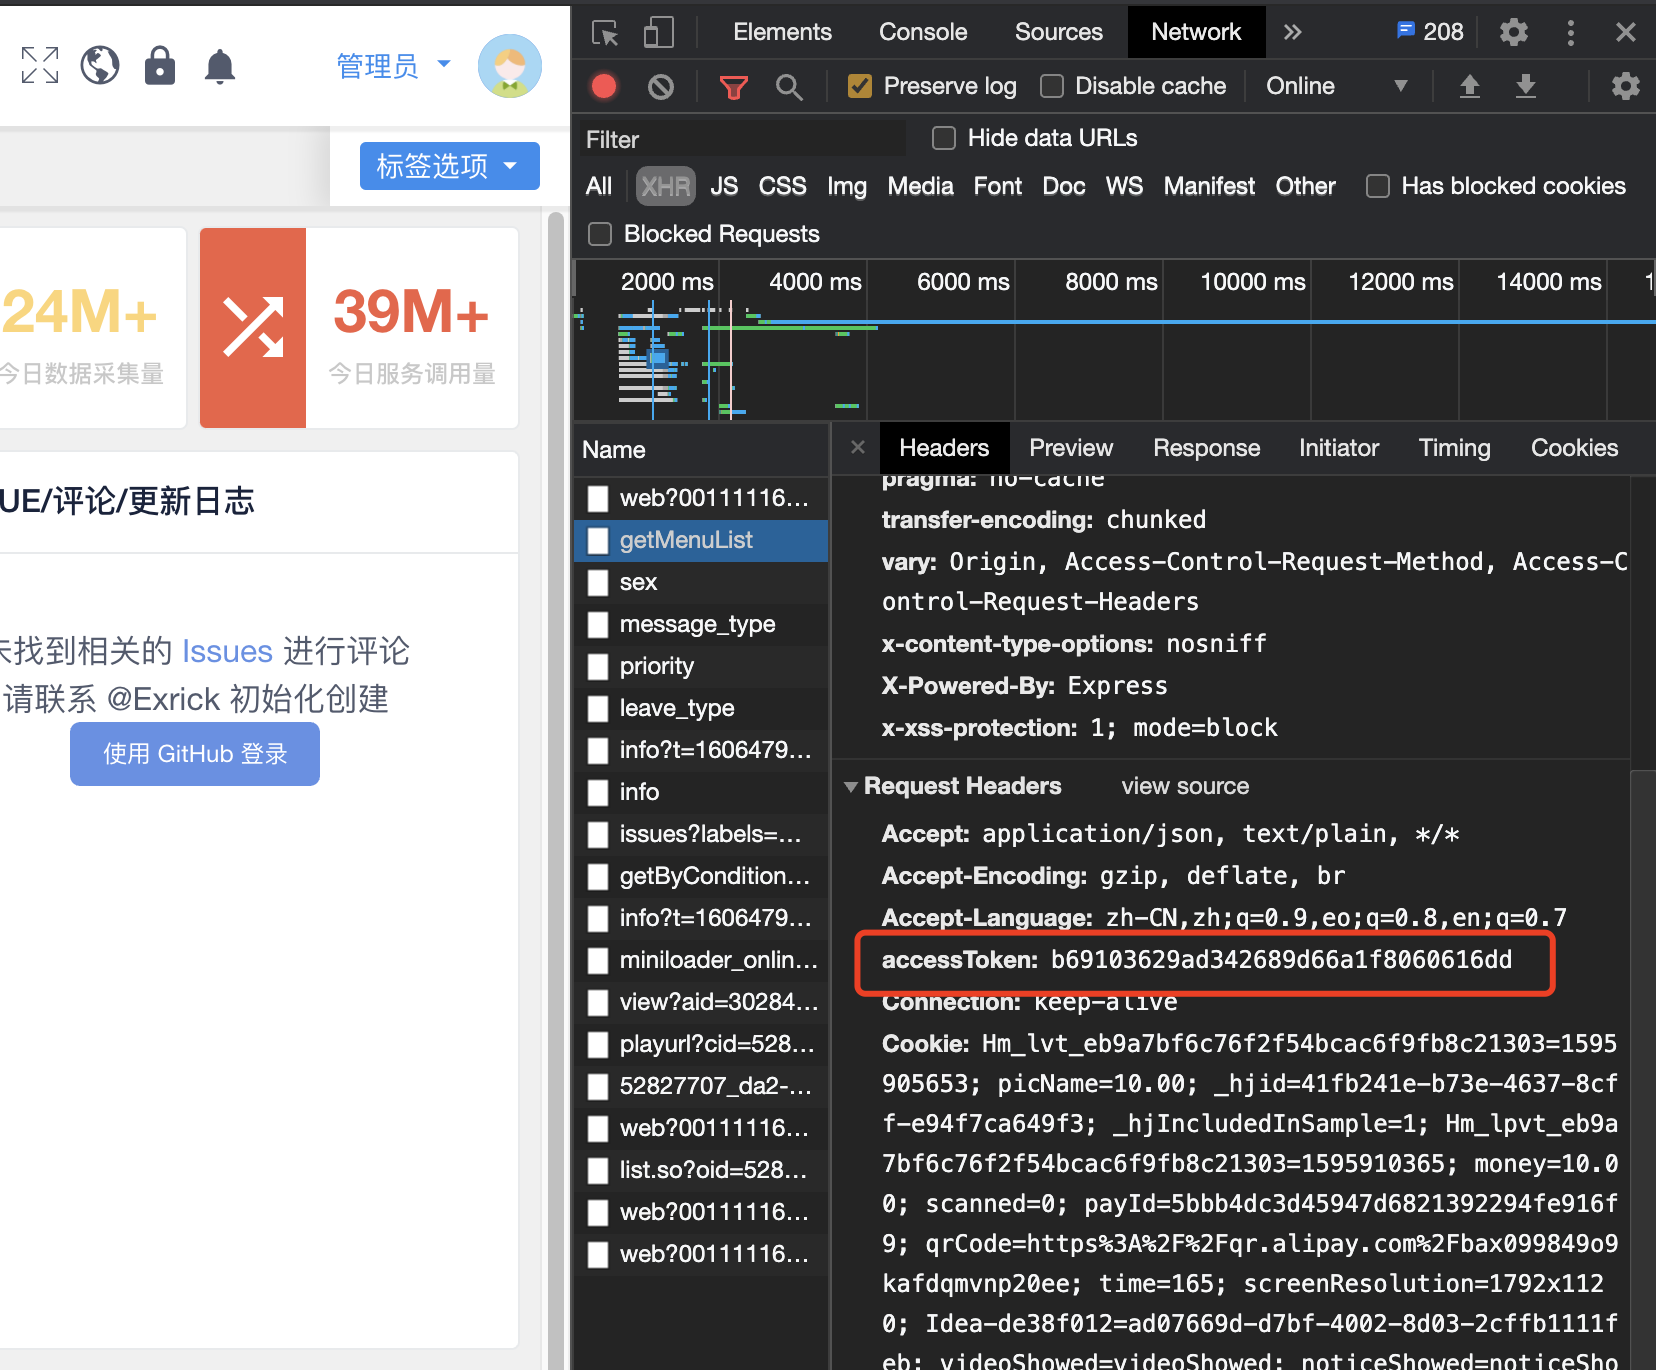Image resolution: width=1656 pixels, height=1370 pixels.
Task: Select the list.so?oid=528 request
Action: tap(701, 1170)
